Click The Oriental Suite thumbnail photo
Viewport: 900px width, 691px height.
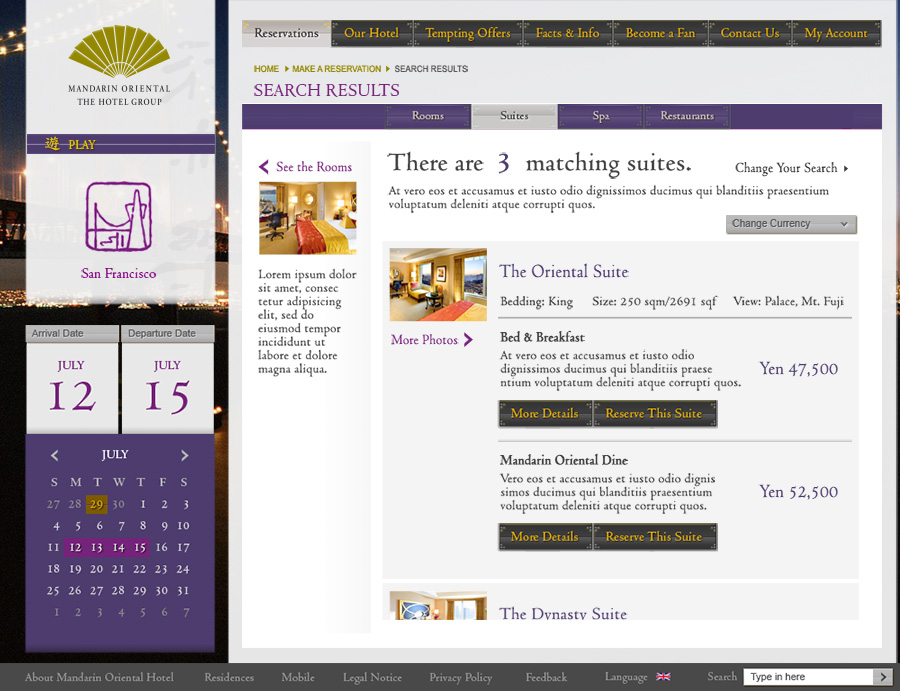[438, 285]
